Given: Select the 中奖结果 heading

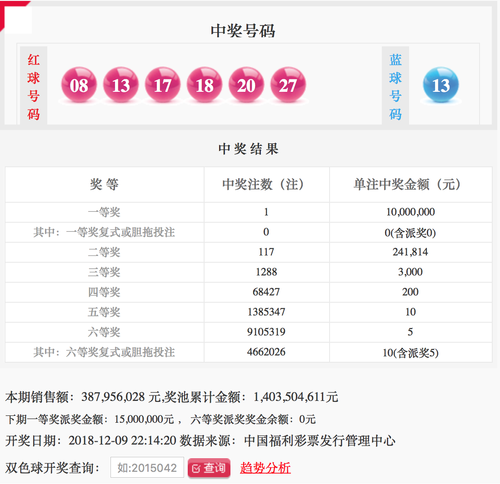Looking at the screenshot, I should tap(248, 149).
